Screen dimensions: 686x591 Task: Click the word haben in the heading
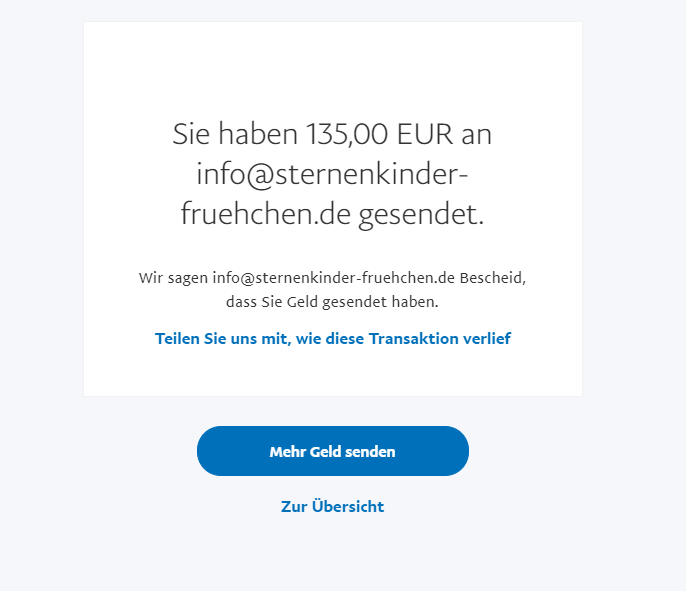click(258, 134)
